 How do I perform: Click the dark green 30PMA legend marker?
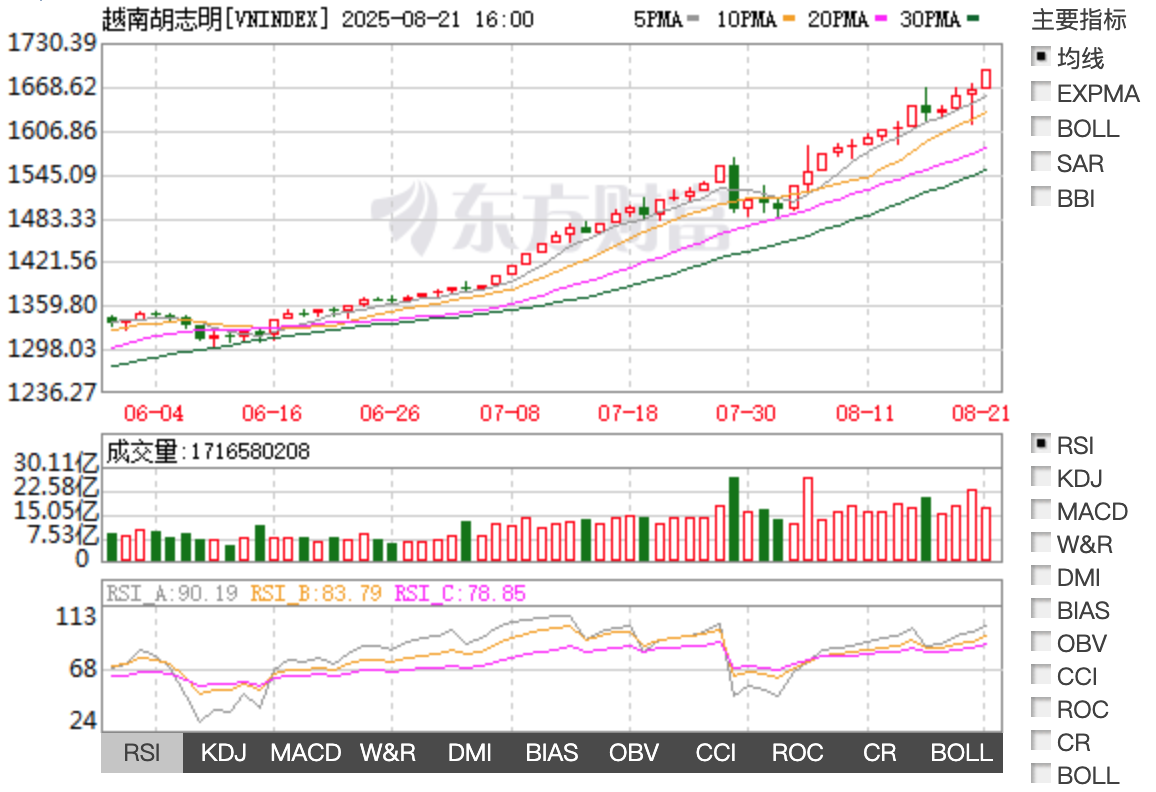pos(973,20)
